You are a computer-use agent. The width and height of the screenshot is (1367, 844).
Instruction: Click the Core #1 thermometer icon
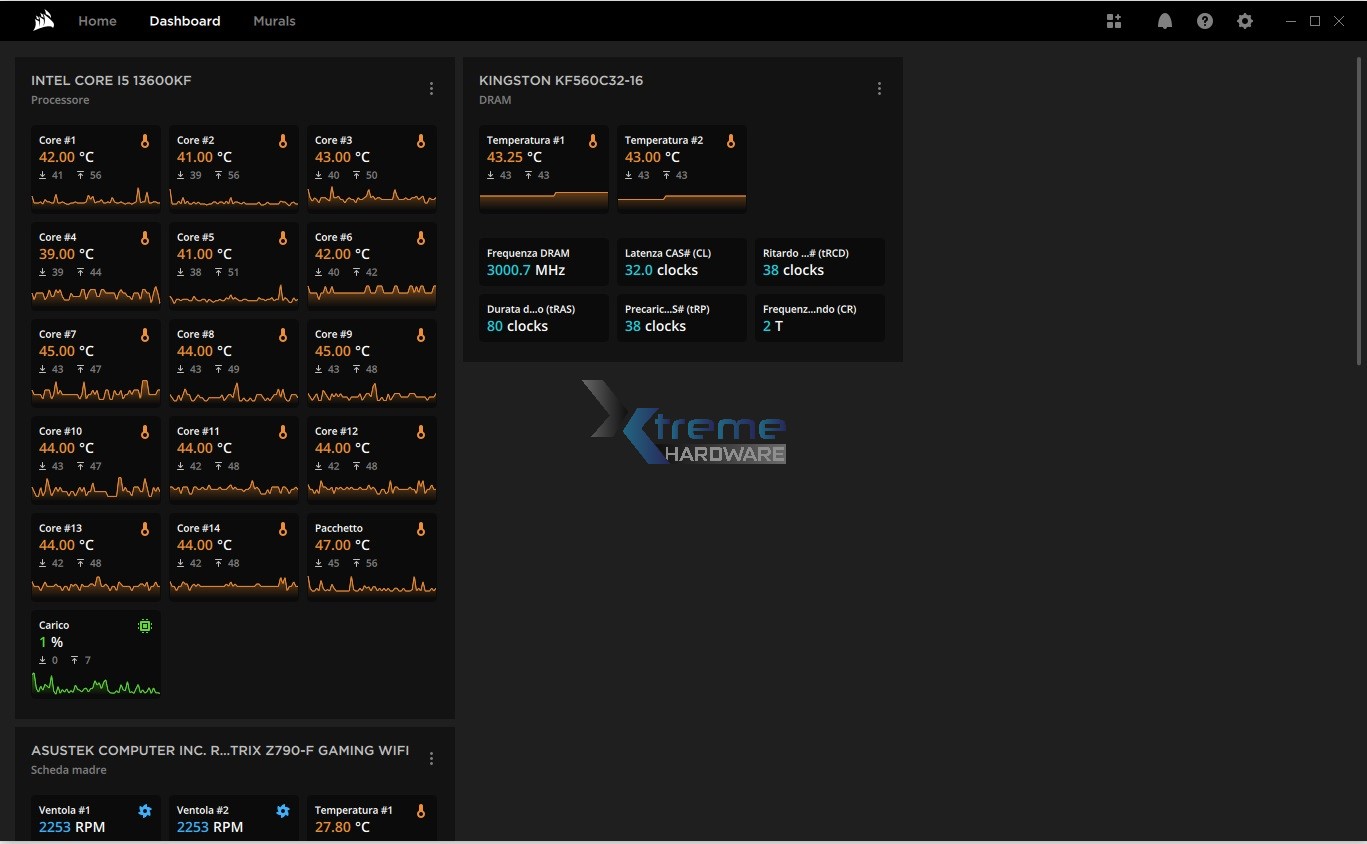[145, 142]
